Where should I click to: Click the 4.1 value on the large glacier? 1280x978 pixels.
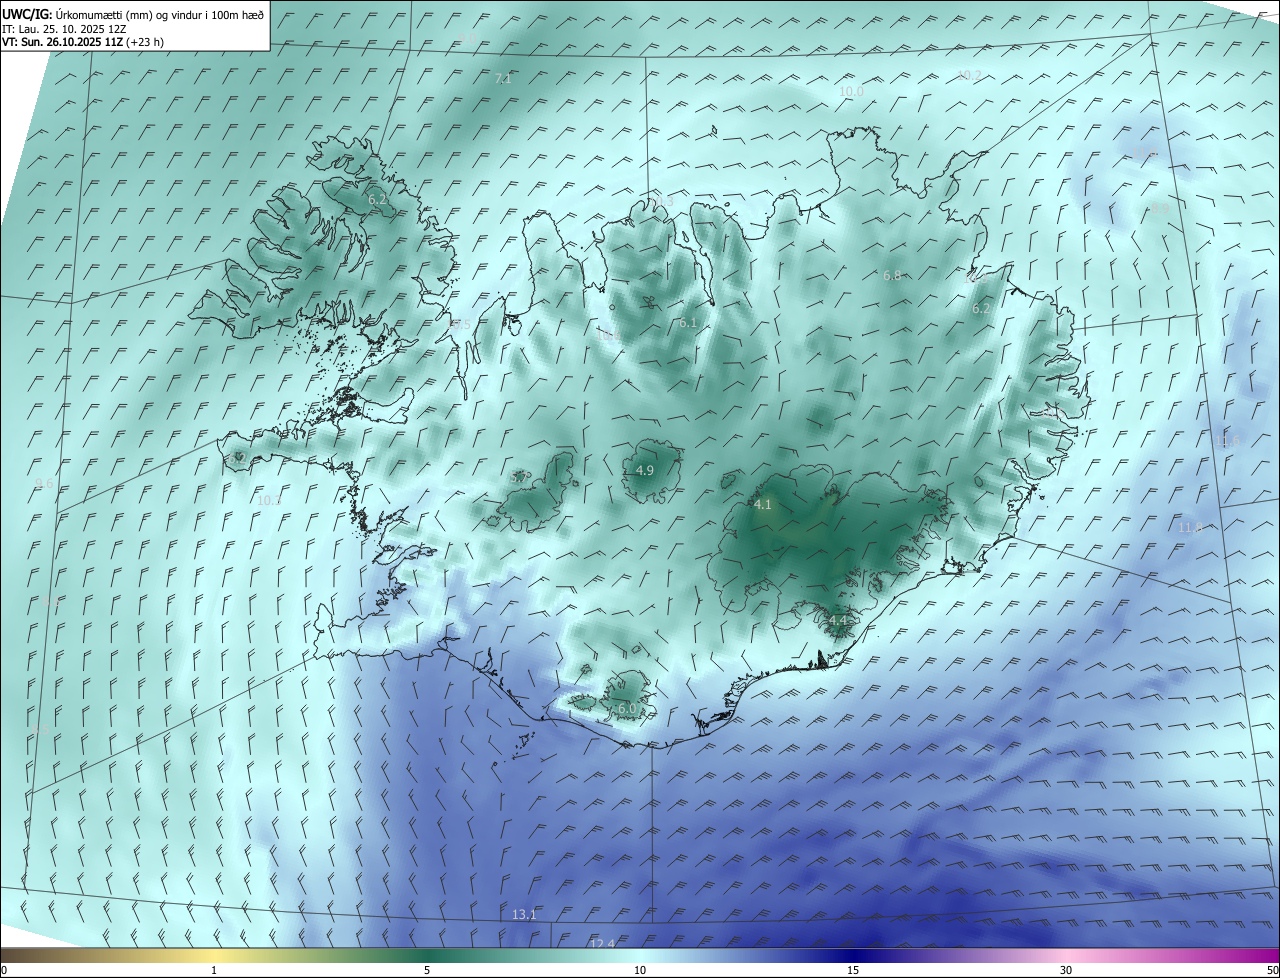tap(763, 505)
